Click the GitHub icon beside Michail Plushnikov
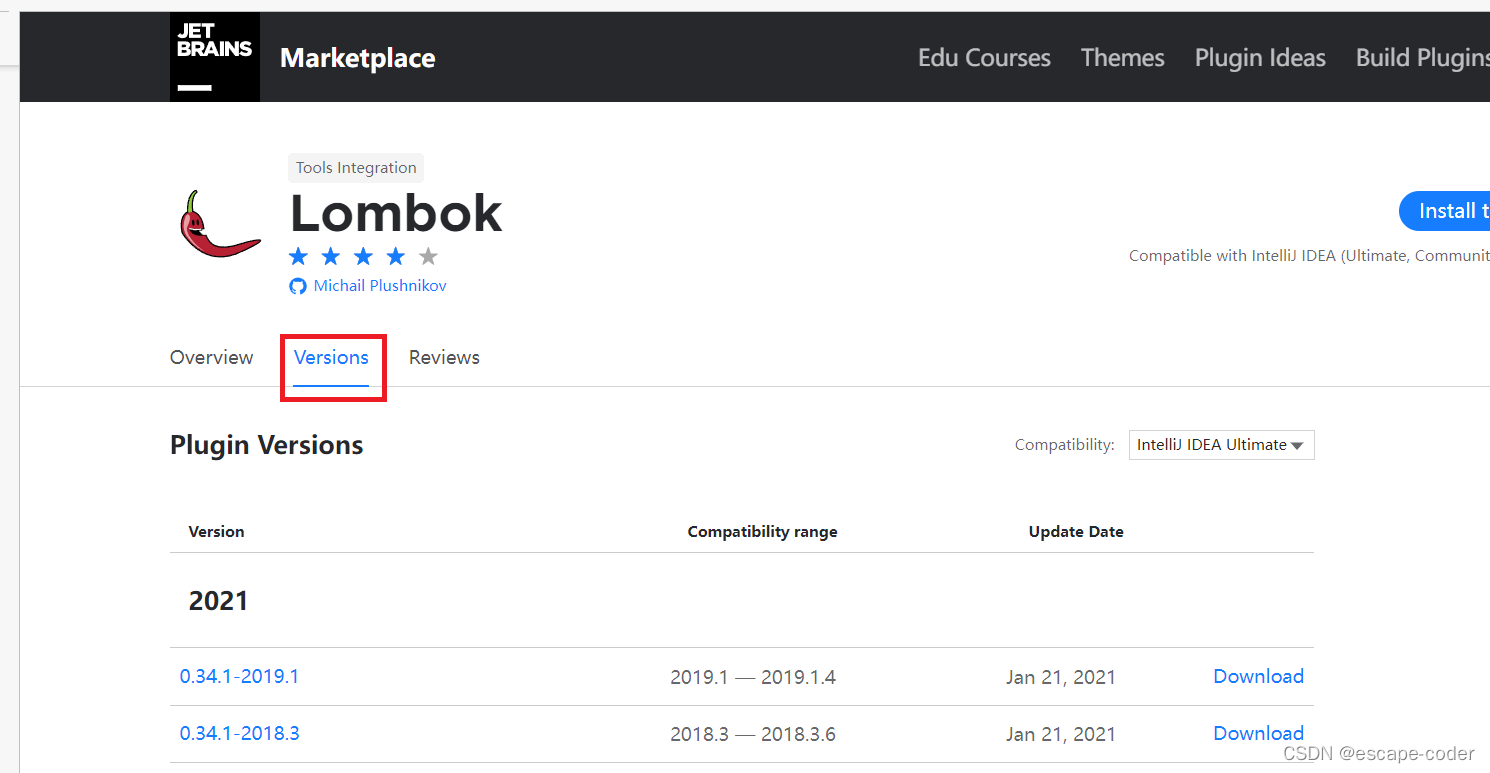The image size is (1490, 773). click(298, 286)
